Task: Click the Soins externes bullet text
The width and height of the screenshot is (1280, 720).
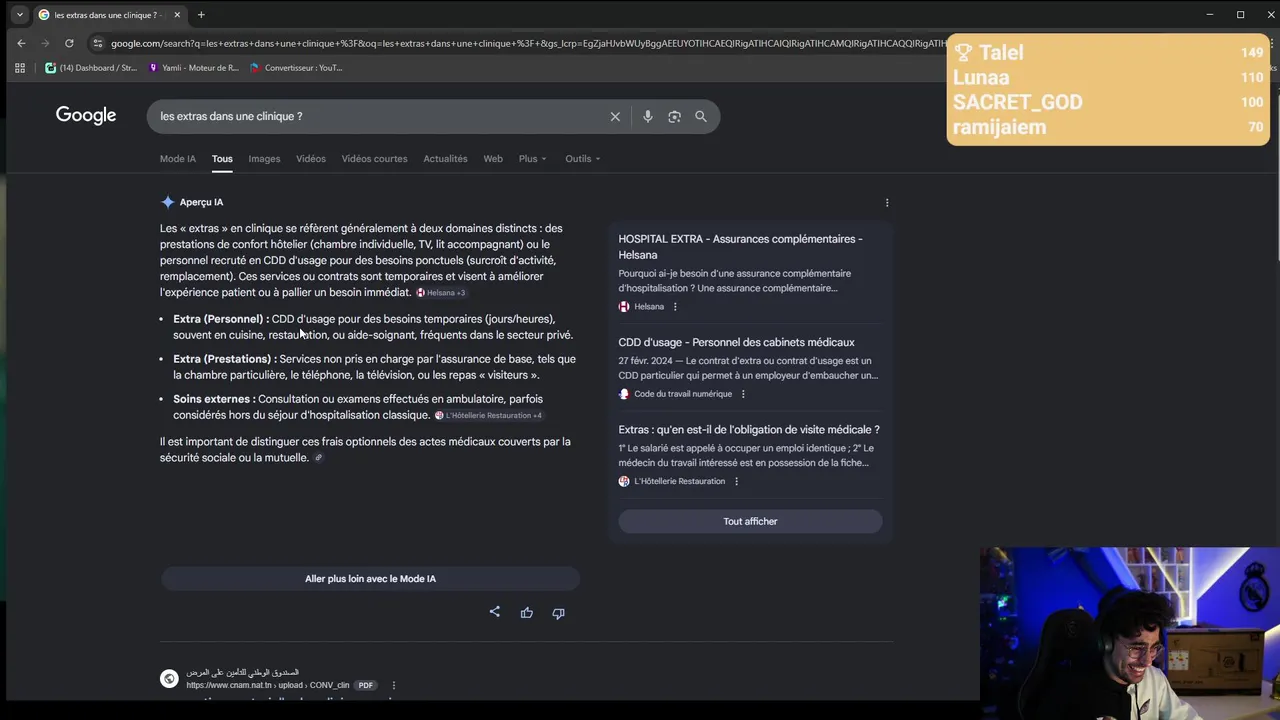Action: (x=358, y=407)
